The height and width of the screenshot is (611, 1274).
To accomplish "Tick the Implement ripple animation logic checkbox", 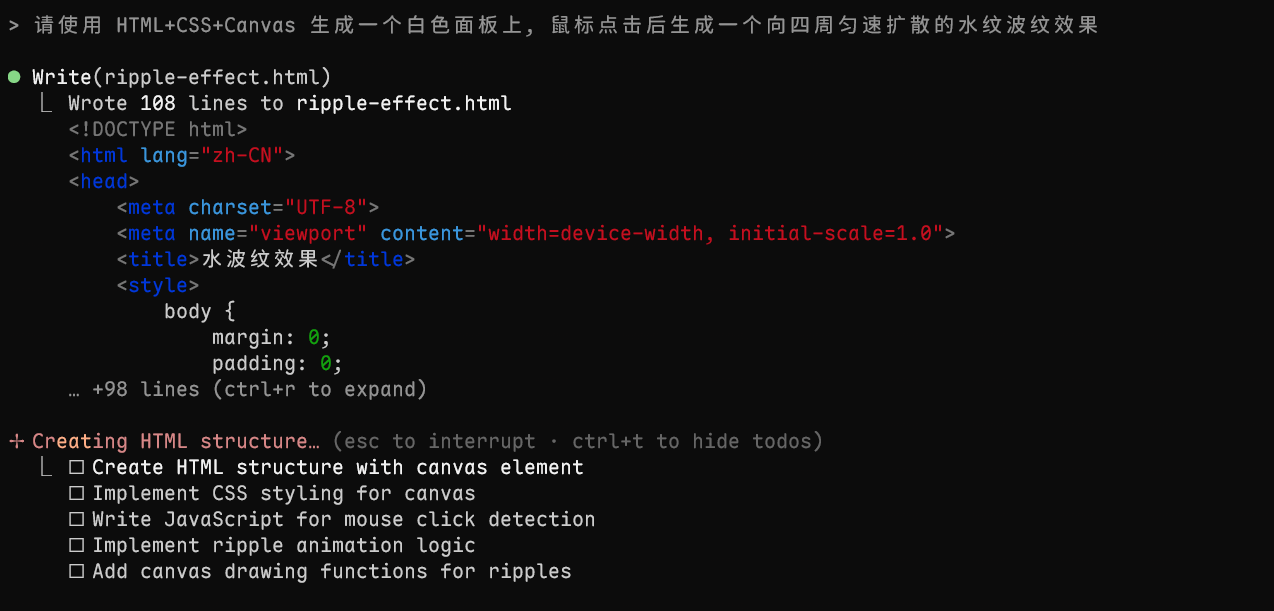I will (x=76, y=545).
